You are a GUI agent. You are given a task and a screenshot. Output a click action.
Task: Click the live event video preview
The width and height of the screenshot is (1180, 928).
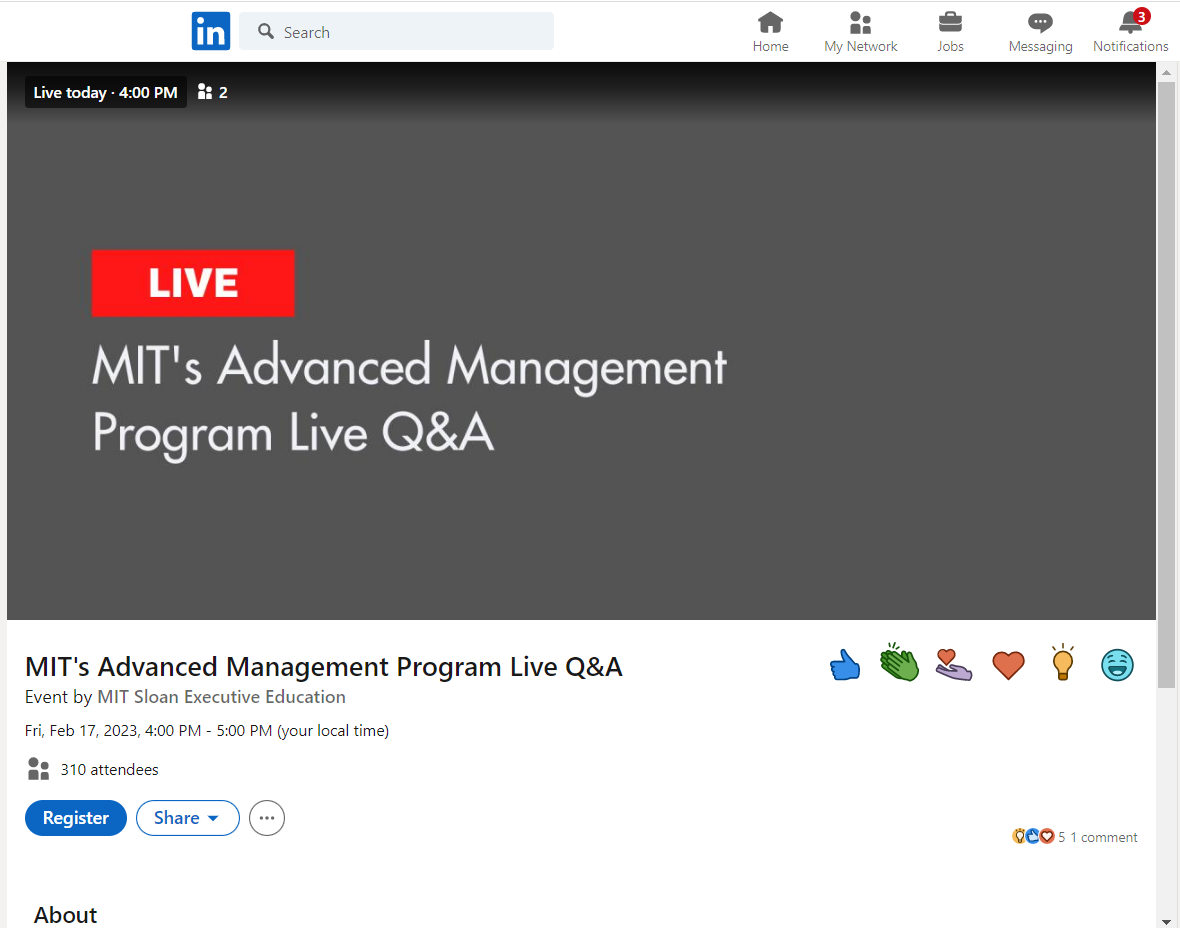pos(581,341)
